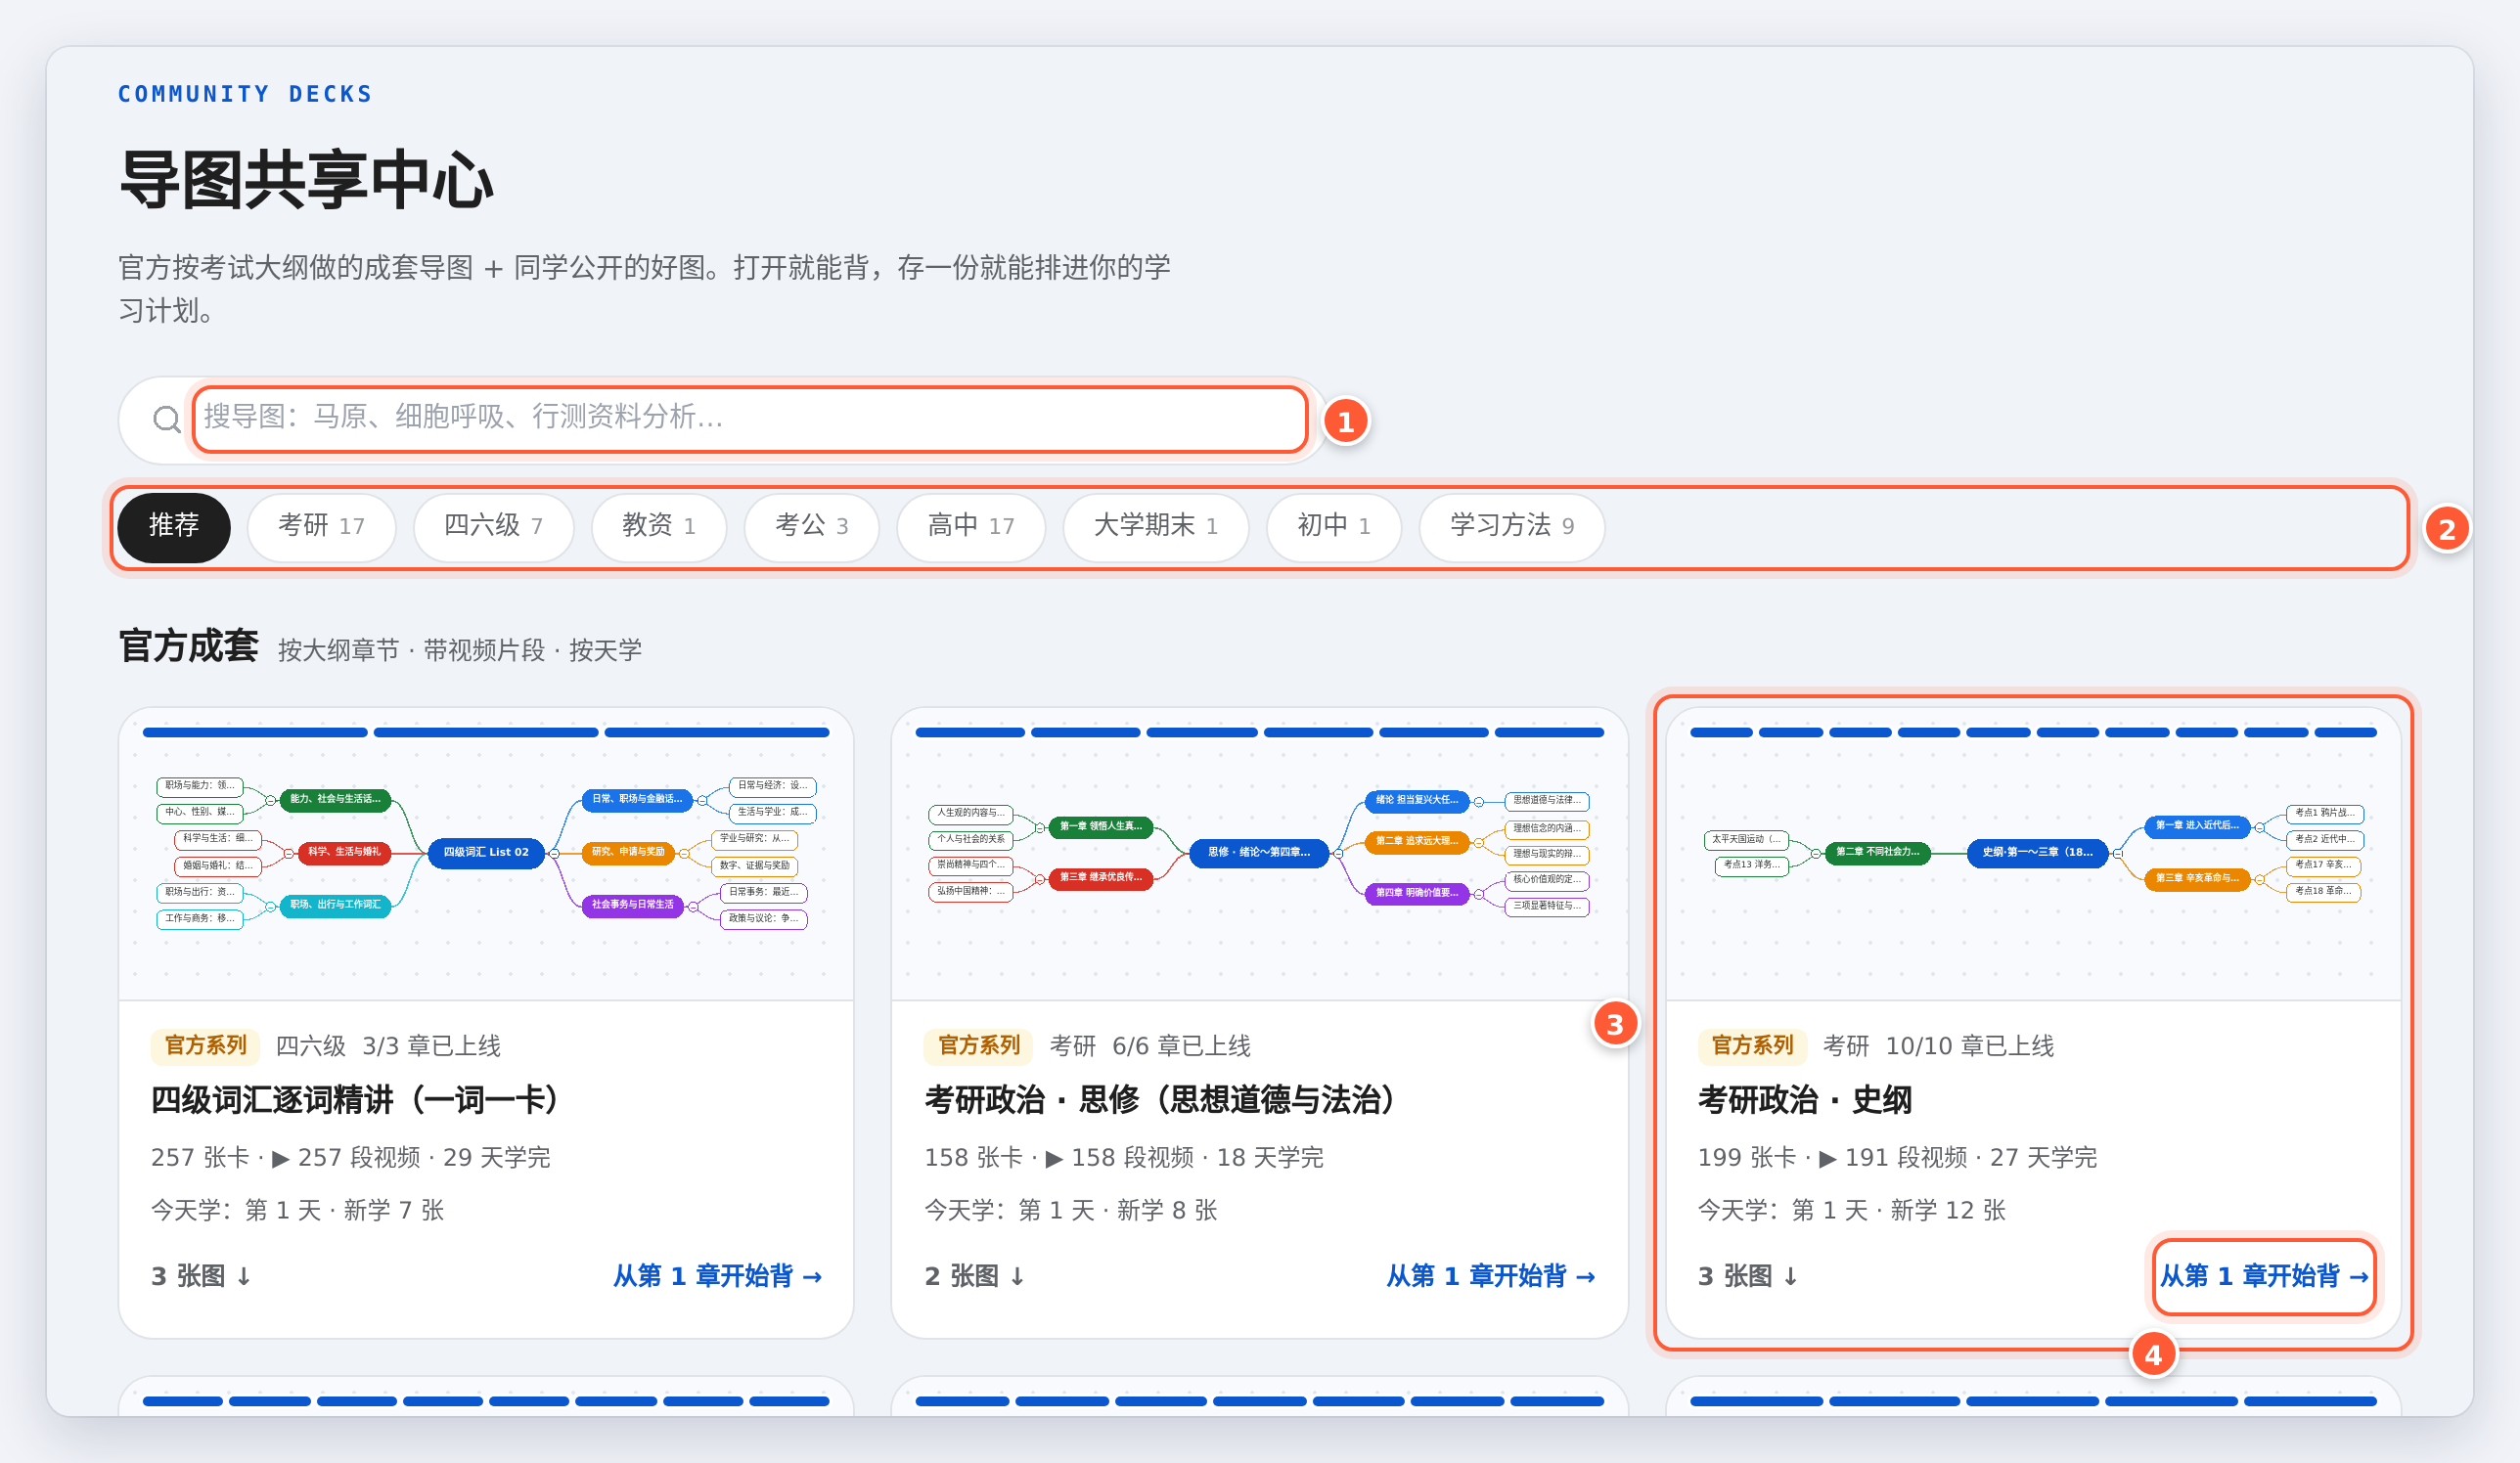Click 今天学：第 1 天 · 新学 8 张 text

[x=1071, y=1211]
